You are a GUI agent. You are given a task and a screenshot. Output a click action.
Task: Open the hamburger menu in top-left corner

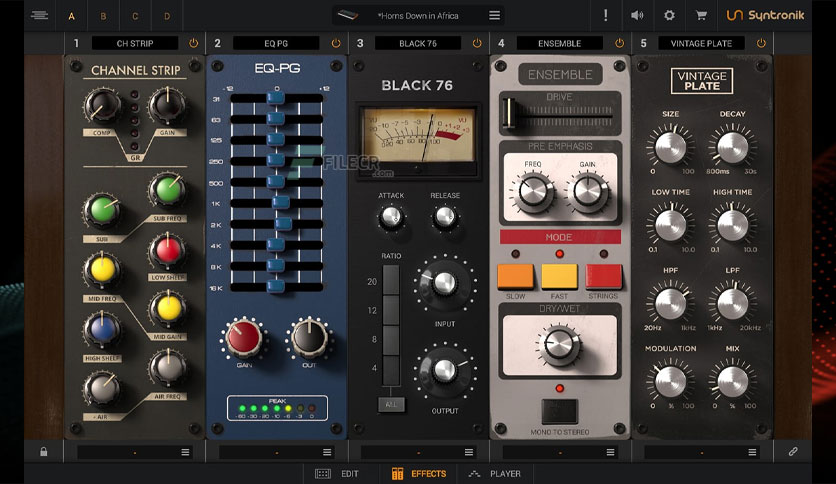[39, 15]
